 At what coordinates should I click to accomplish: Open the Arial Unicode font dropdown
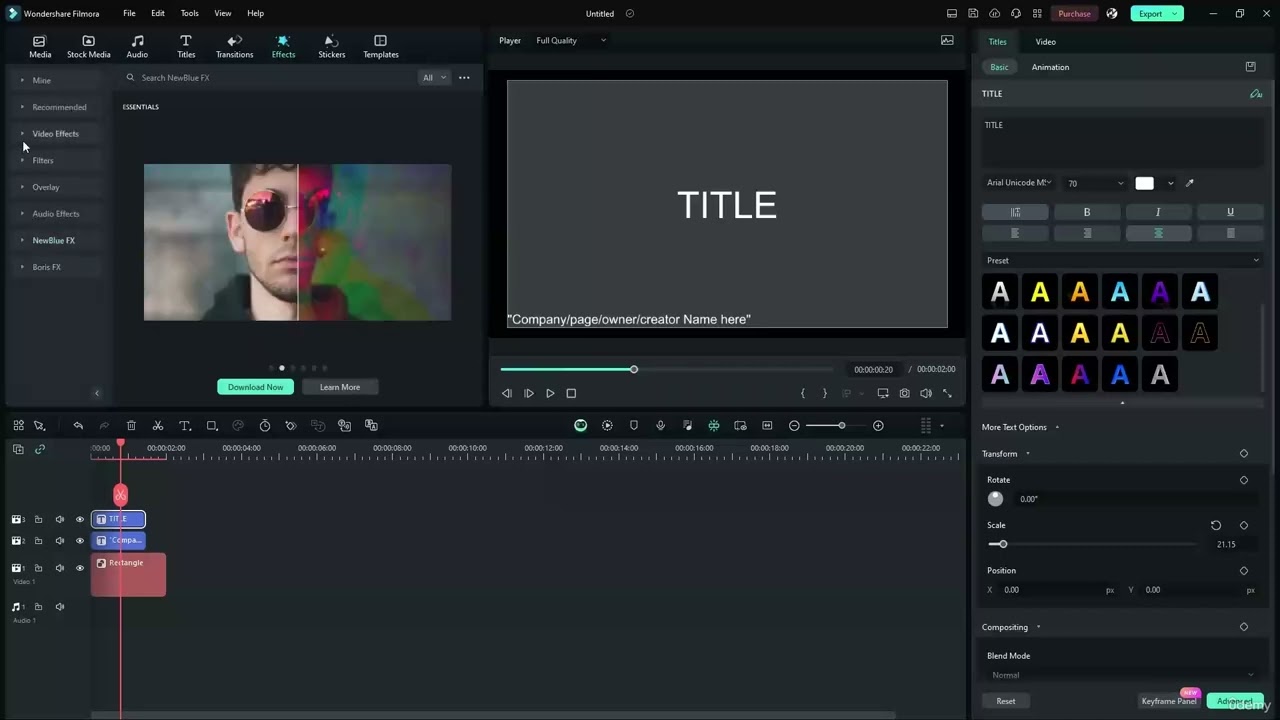[x=1018, y=183]
